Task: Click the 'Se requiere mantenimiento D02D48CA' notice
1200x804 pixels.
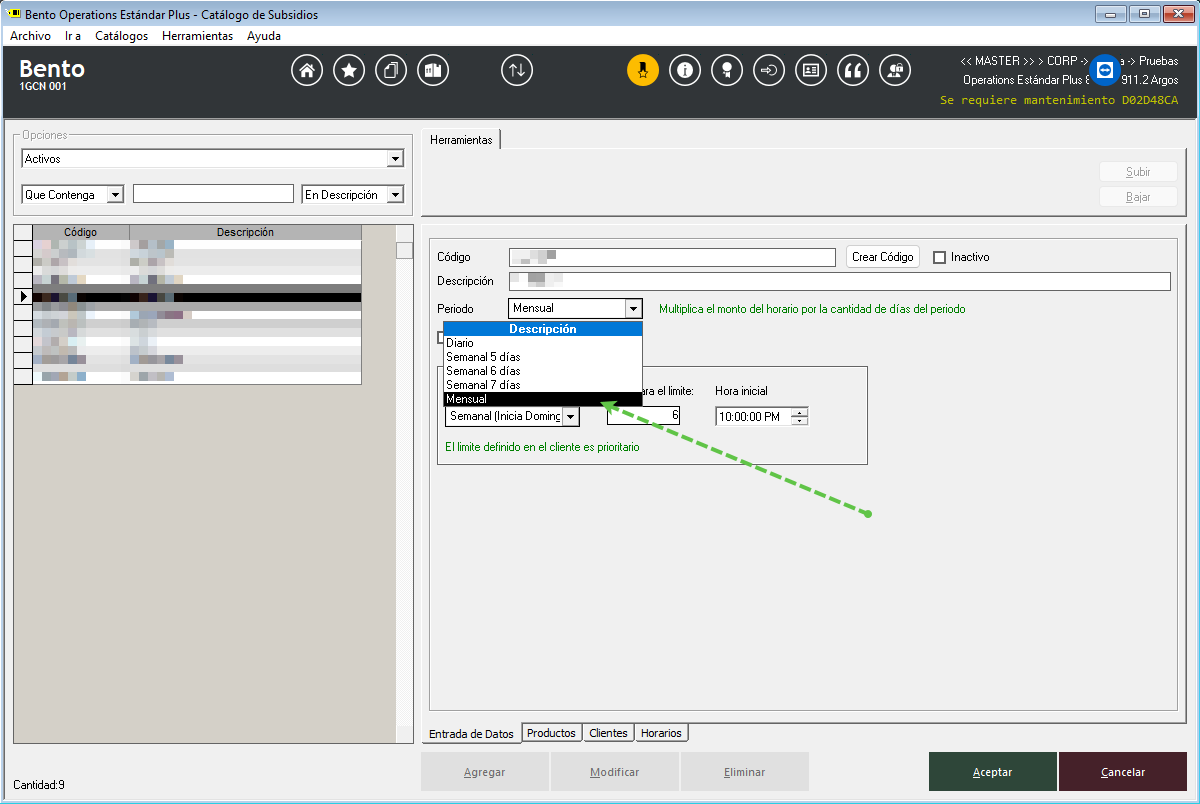Action: tap(1059, 100)
